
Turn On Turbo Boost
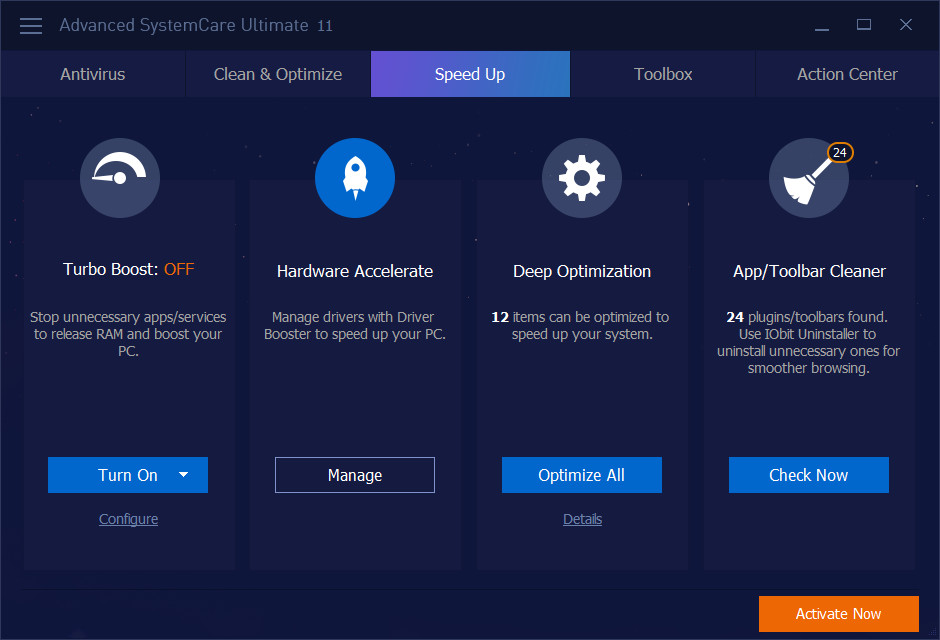click(128, 475)
